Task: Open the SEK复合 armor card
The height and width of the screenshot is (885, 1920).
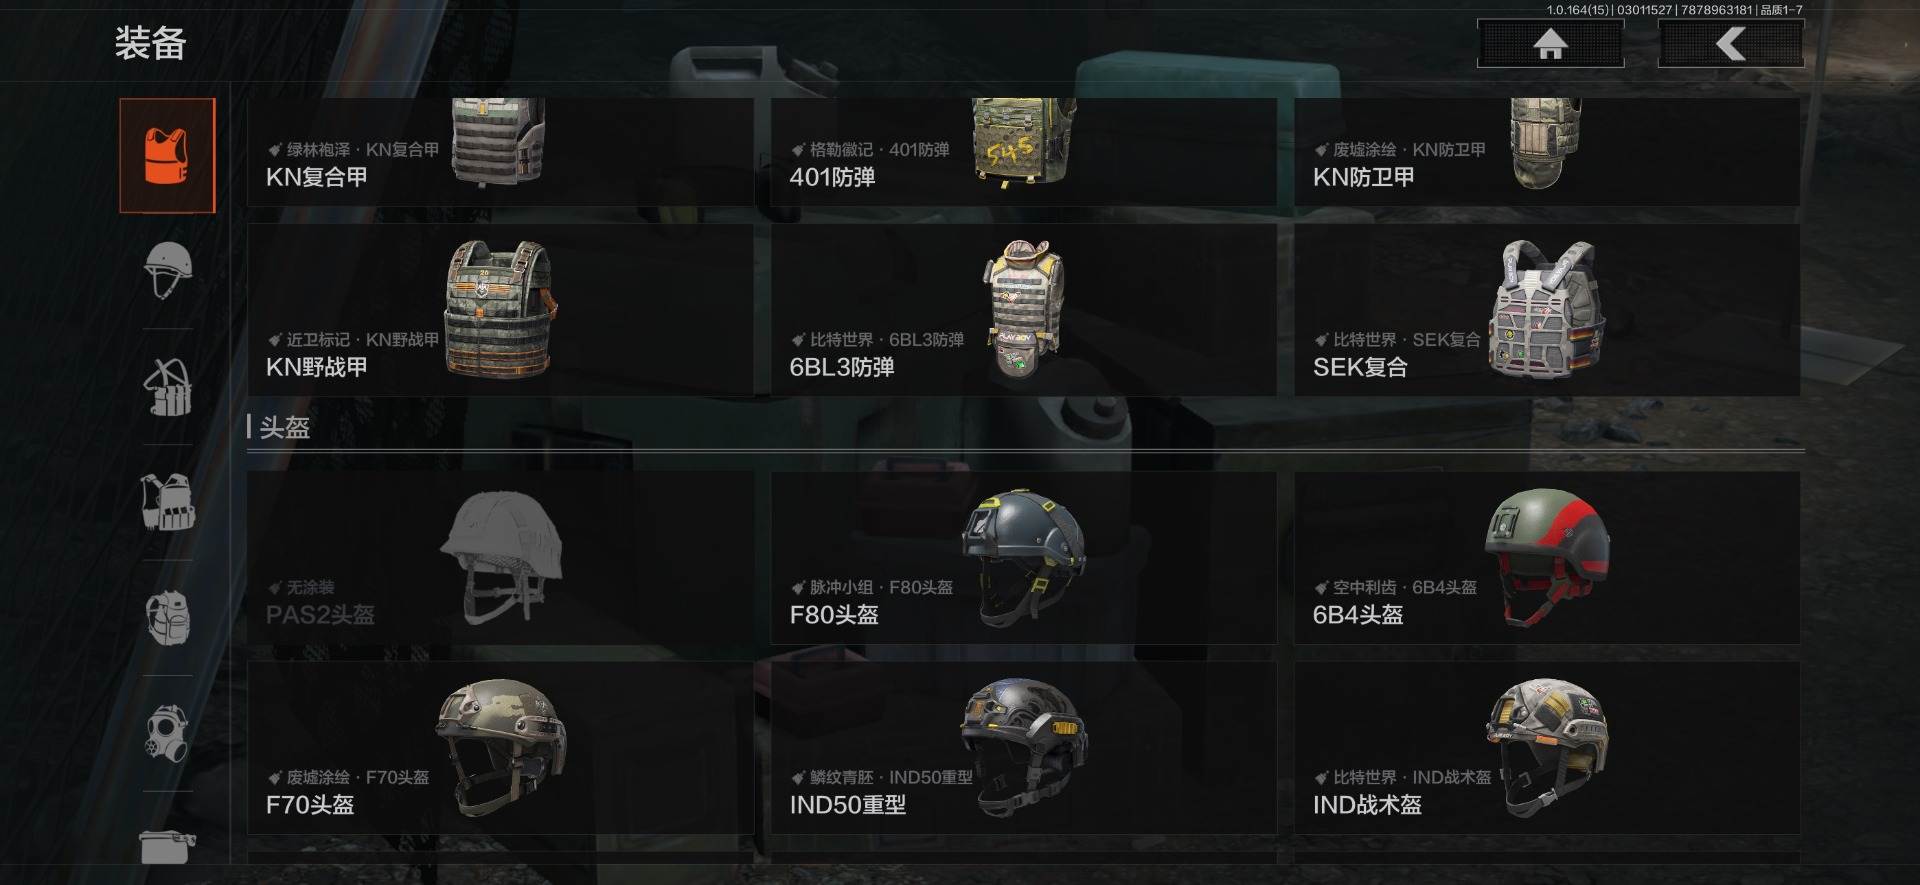Action: coord(1547,310)
